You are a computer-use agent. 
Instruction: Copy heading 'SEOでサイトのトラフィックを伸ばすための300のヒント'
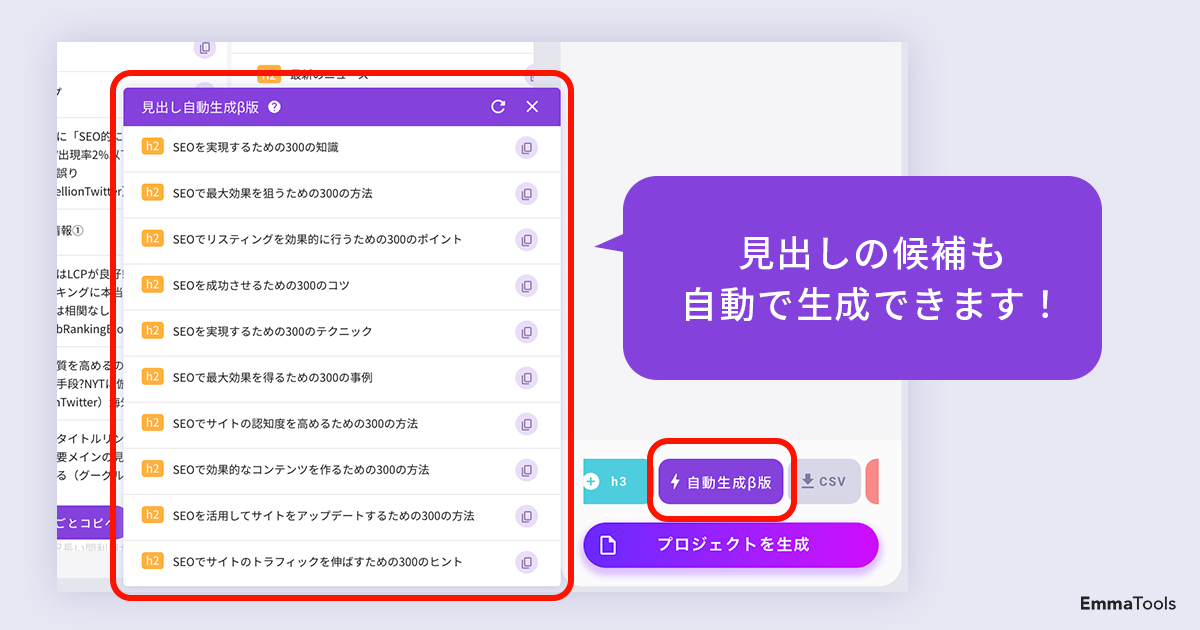tap(527, 562)
